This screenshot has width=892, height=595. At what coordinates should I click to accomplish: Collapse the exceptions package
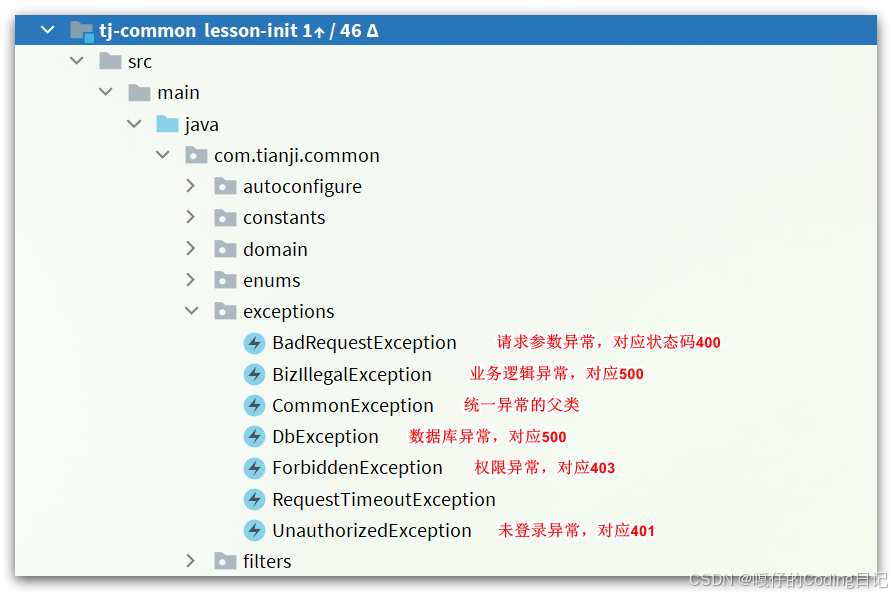coord(192,311)
